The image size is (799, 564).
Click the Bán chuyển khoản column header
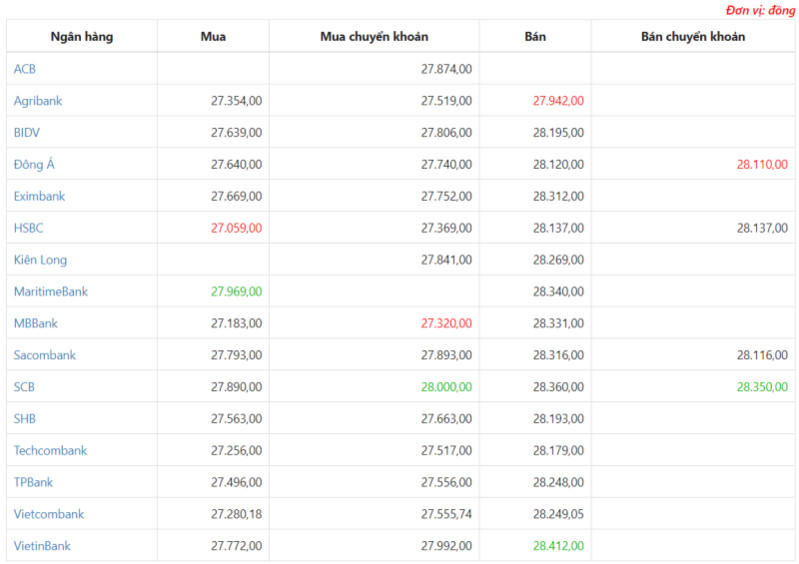(x=693, y=37)
